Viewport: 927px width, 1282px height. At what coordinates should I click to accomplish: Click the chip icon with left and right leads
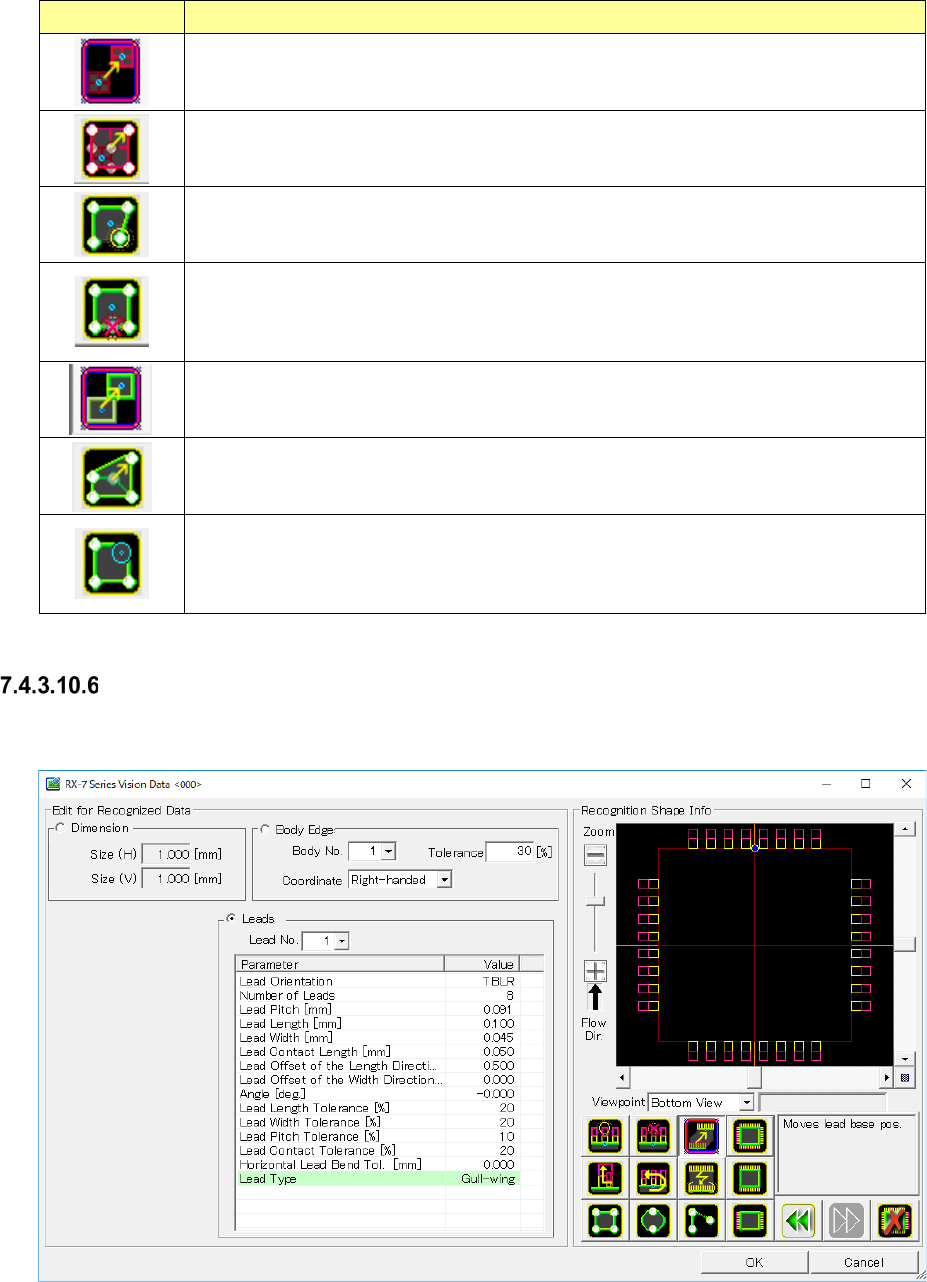750,1221
